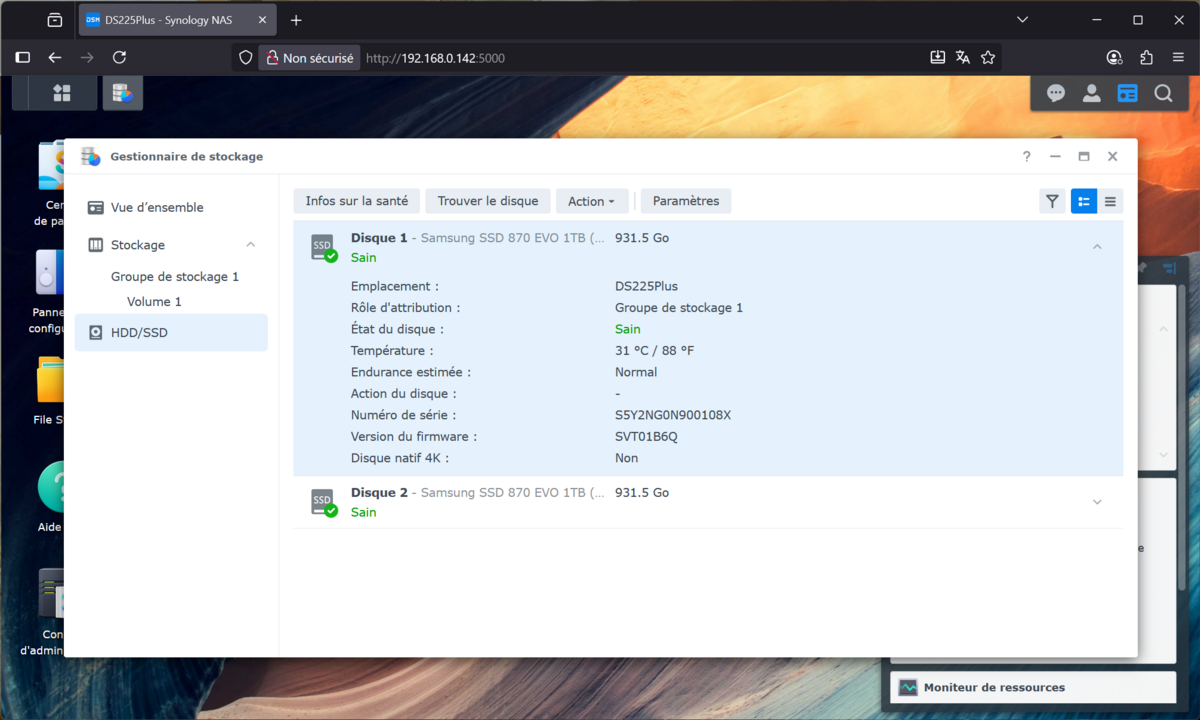Click the DSM search magnifier icon

1163,93
